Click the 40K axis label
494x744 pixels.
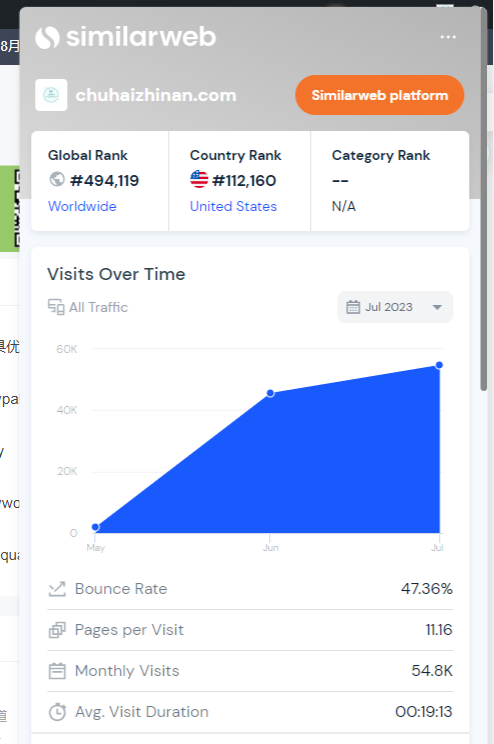tap(66, 410)
